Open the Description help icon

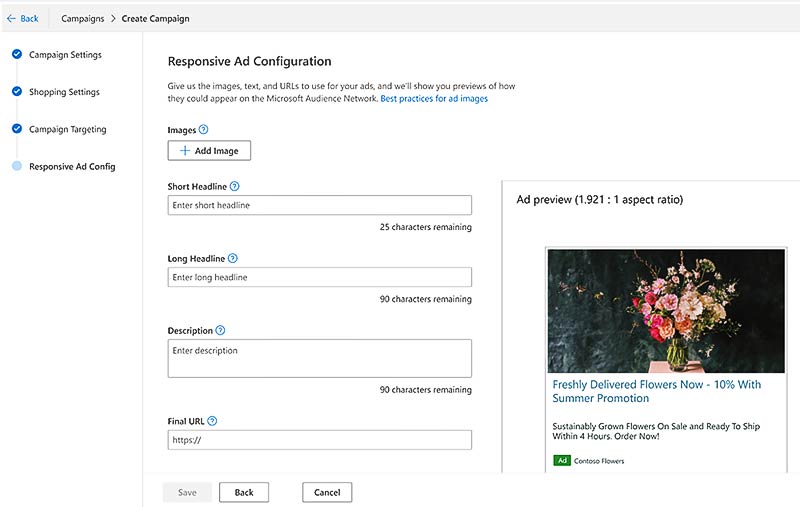coord(220,330)
